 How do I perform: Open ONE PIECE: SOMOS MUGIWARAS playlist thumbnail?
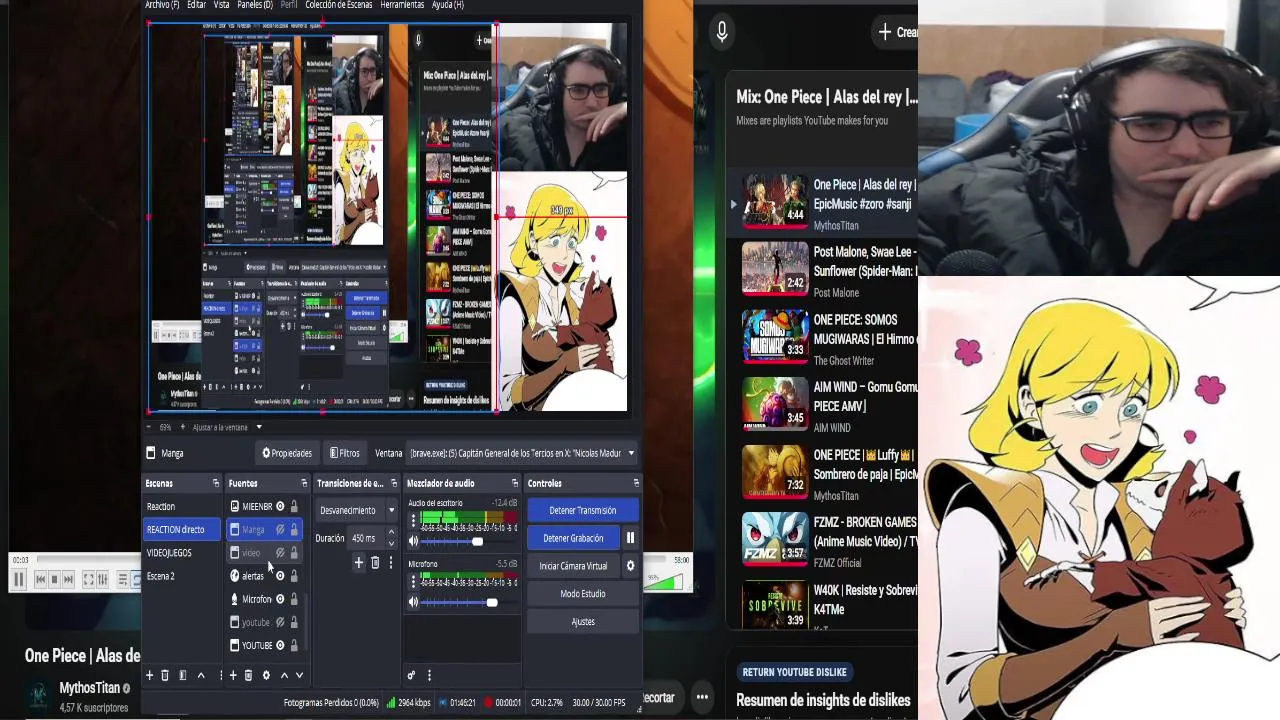tap(775, 335)
